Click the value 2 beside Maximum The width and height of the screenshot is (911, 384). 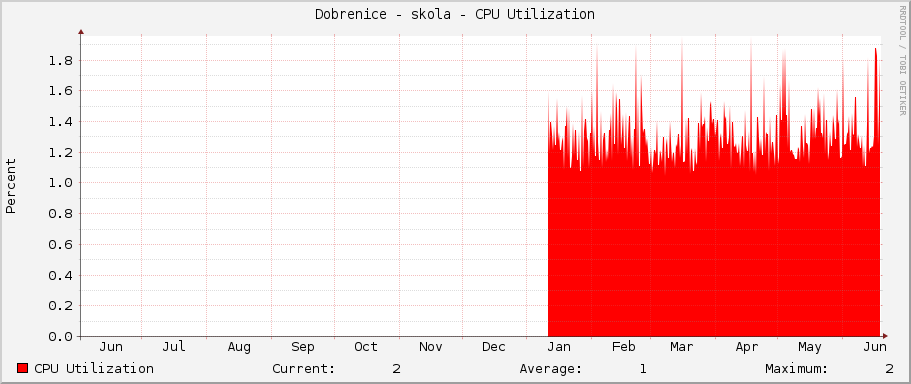tap(890, 368)
